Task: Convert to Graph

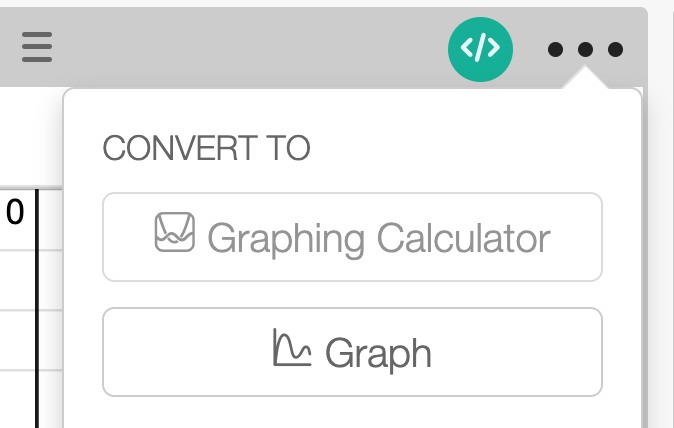Action: (352, 352)
